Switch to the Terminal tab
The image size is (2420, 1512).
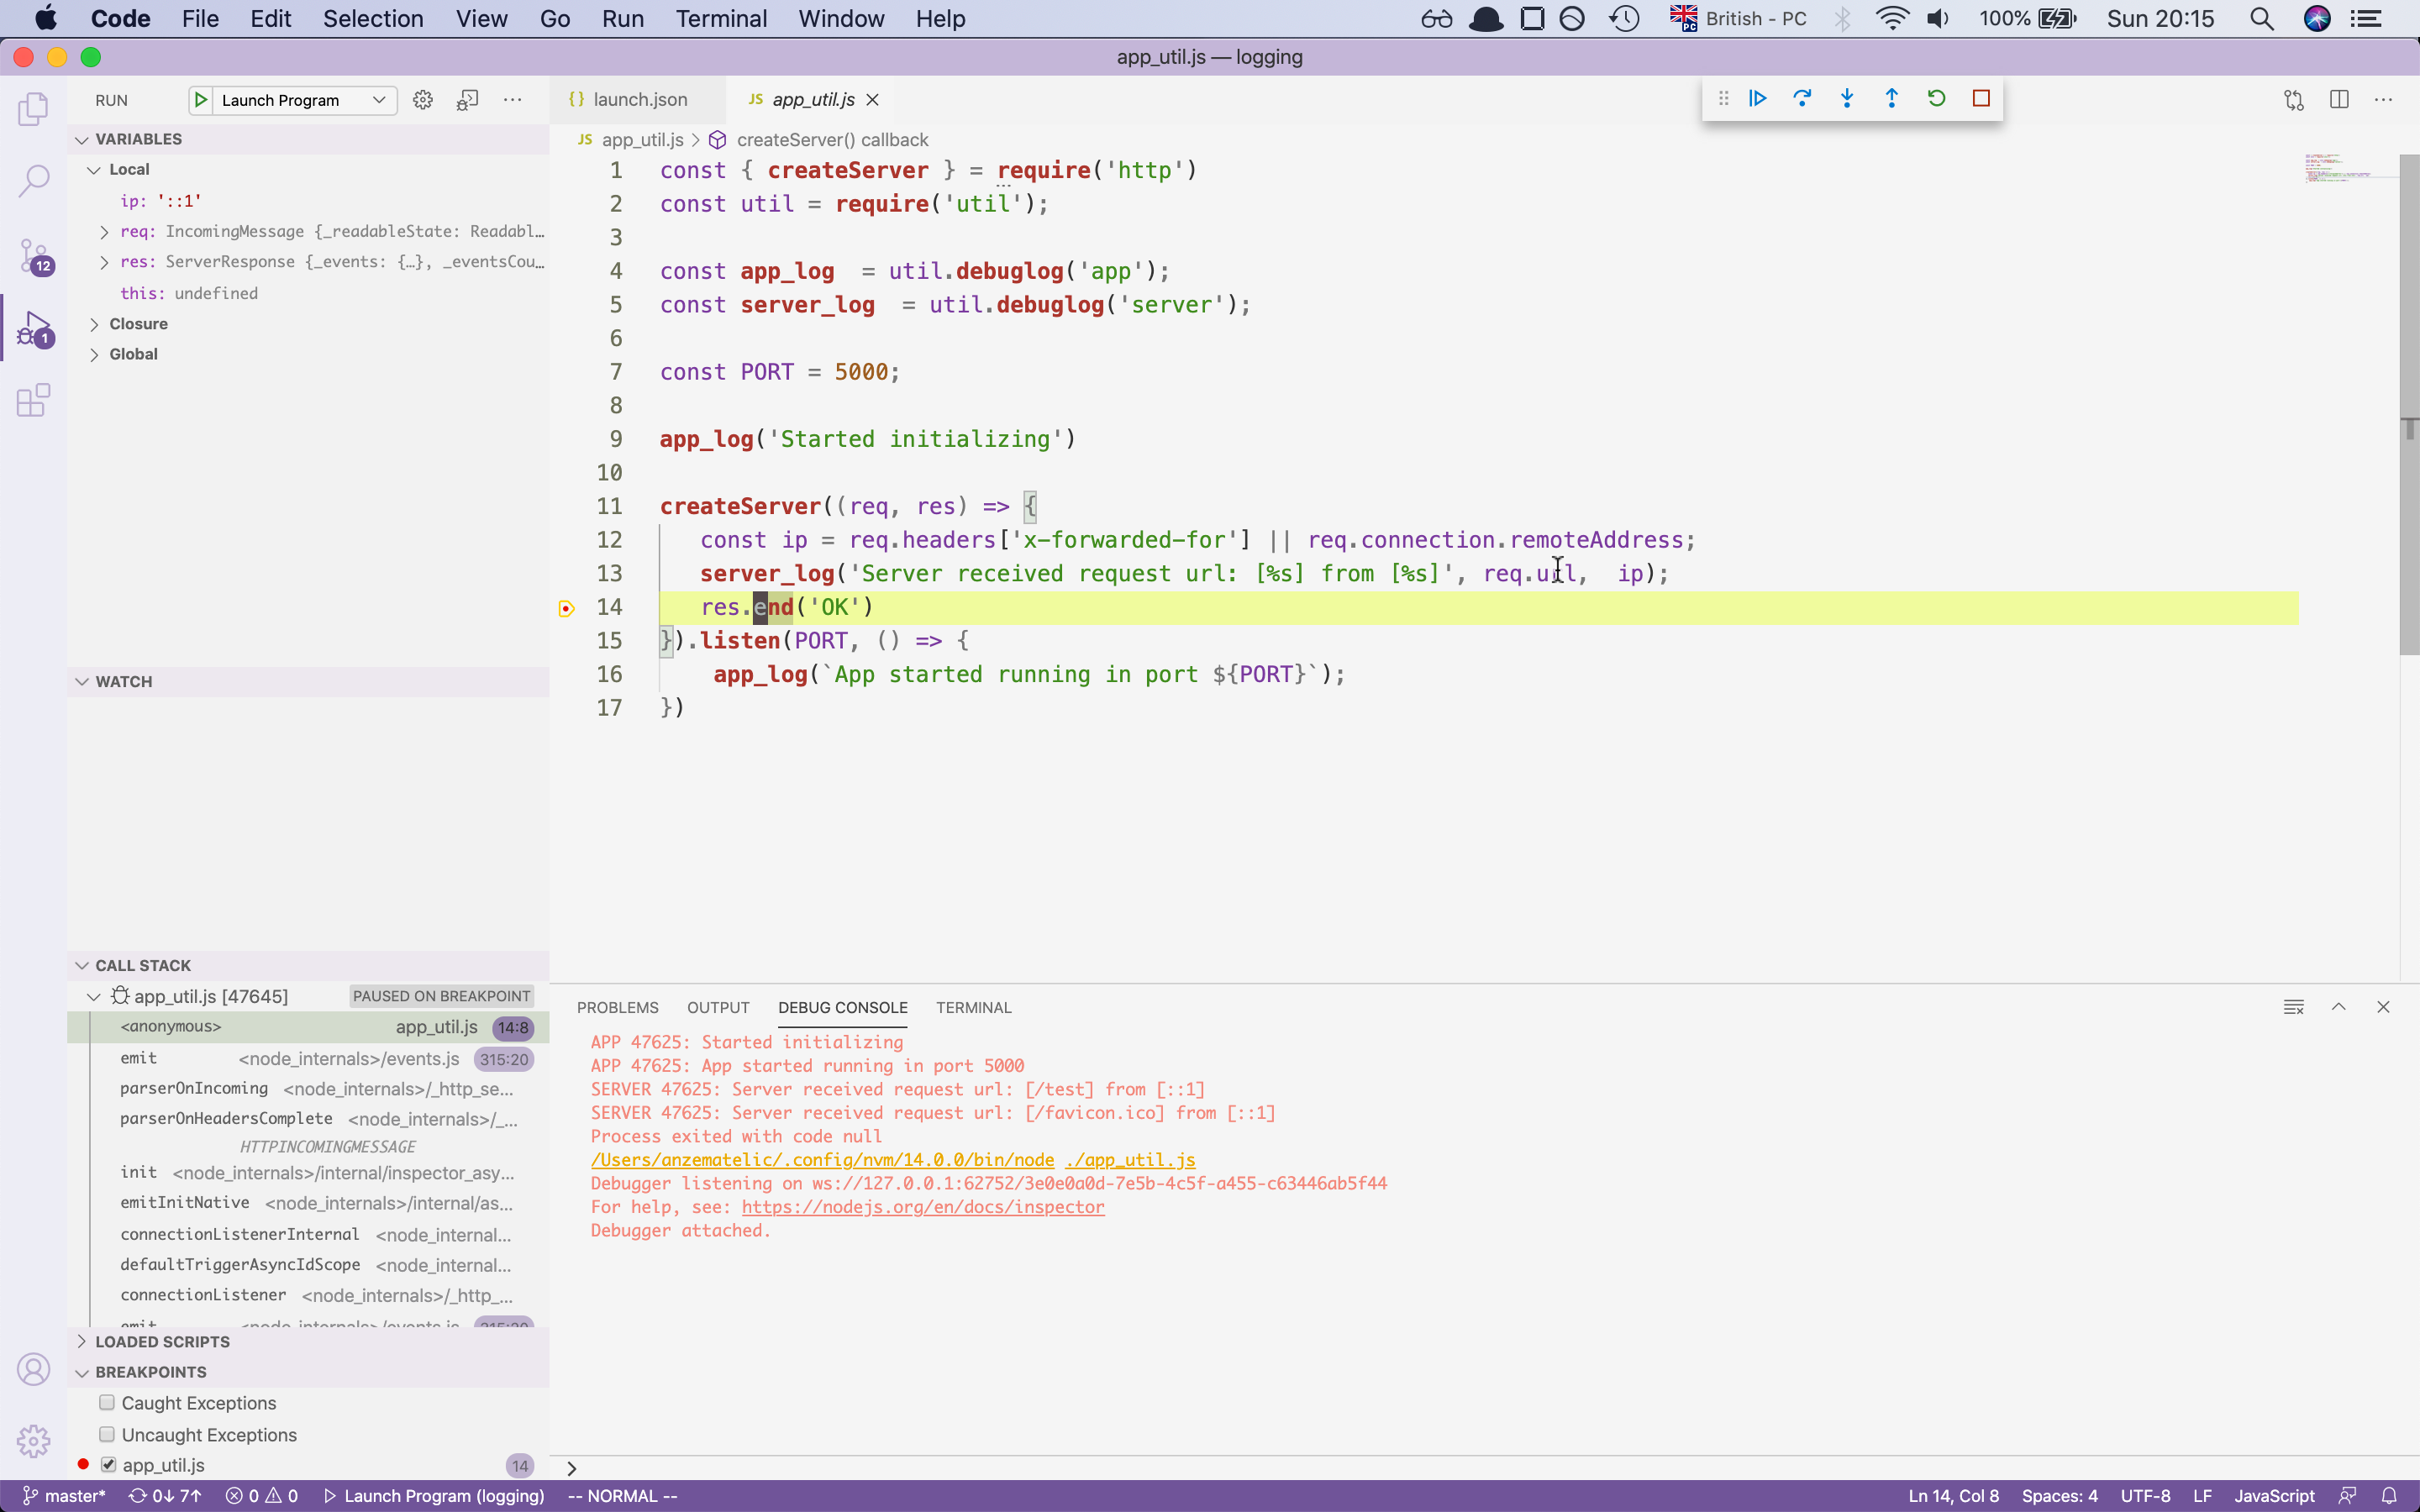[972, 1007]
